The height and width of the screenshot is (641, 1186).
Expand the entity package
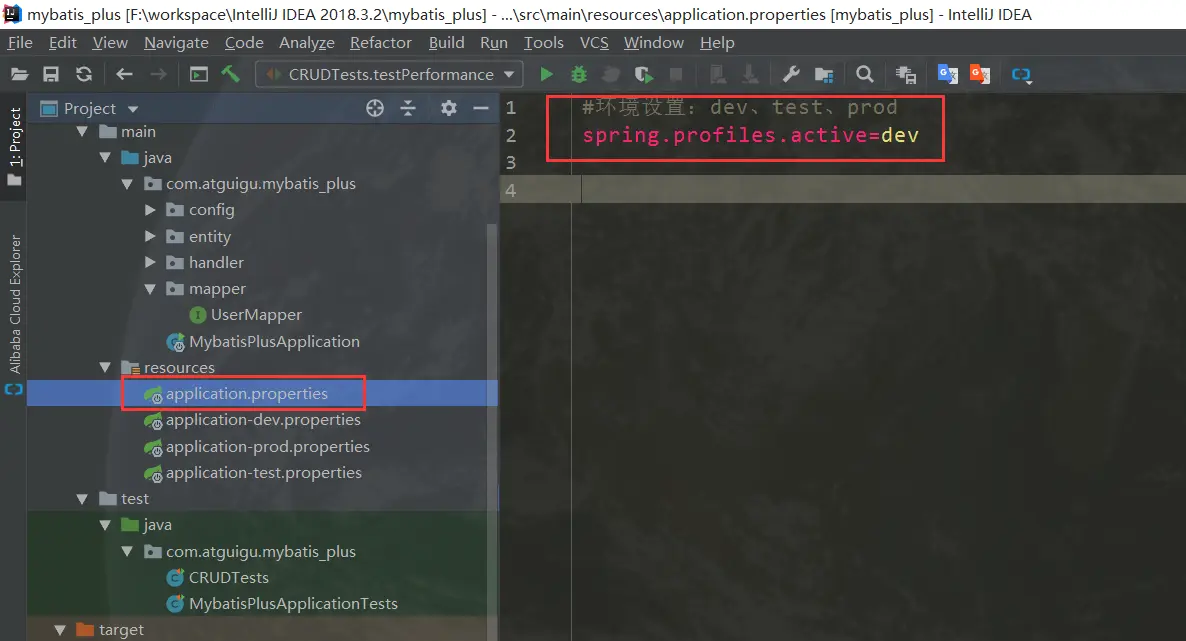[x=150, y=236]
